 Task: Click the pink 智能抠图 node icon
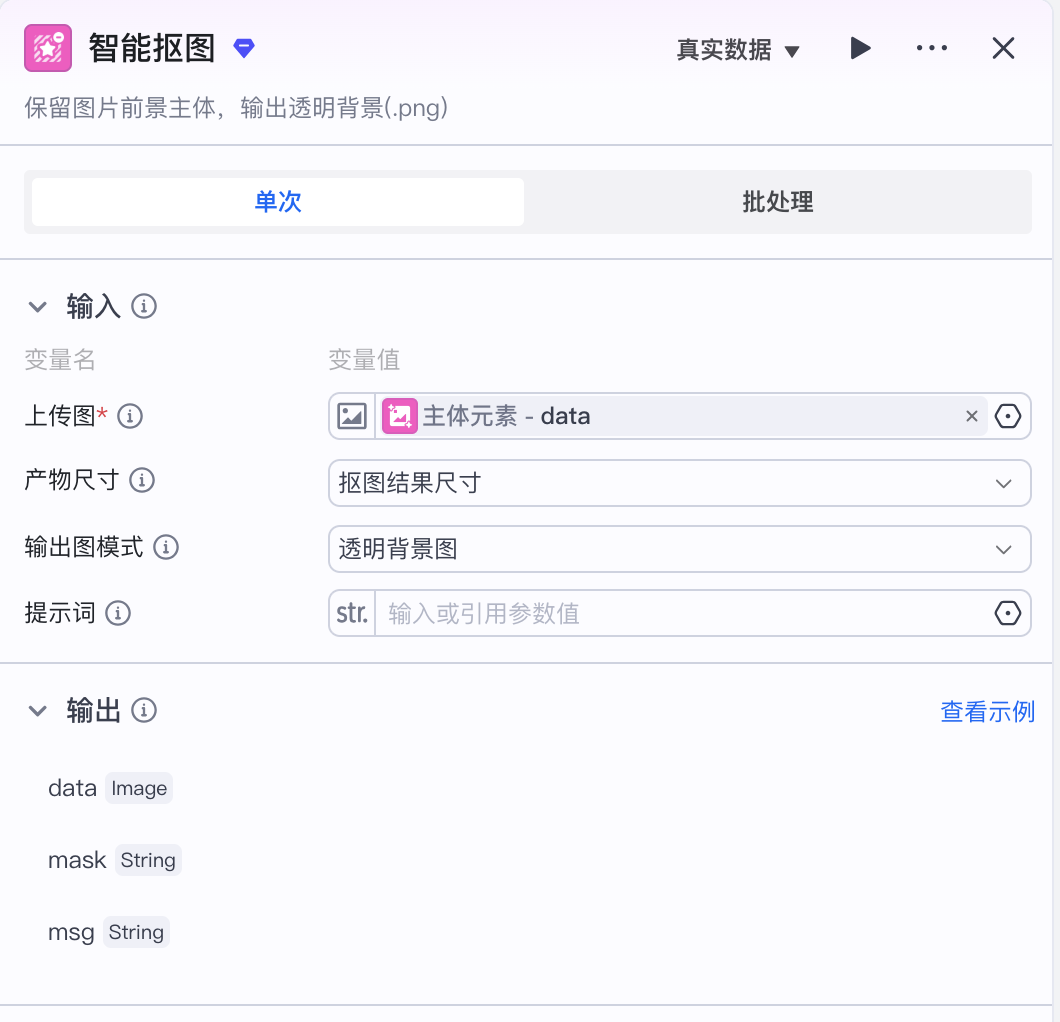click(x=46, y=47)
